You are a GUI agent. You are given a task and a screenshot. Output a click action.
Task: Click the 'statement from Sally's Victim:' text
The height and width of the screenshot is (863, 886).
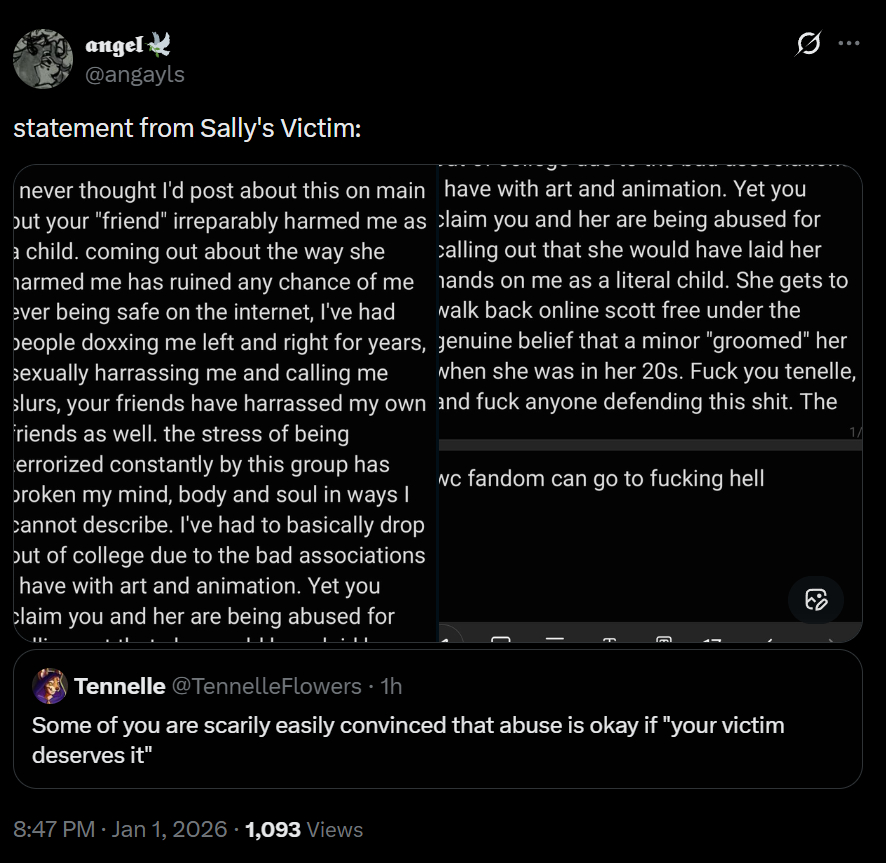coord(187,128)
